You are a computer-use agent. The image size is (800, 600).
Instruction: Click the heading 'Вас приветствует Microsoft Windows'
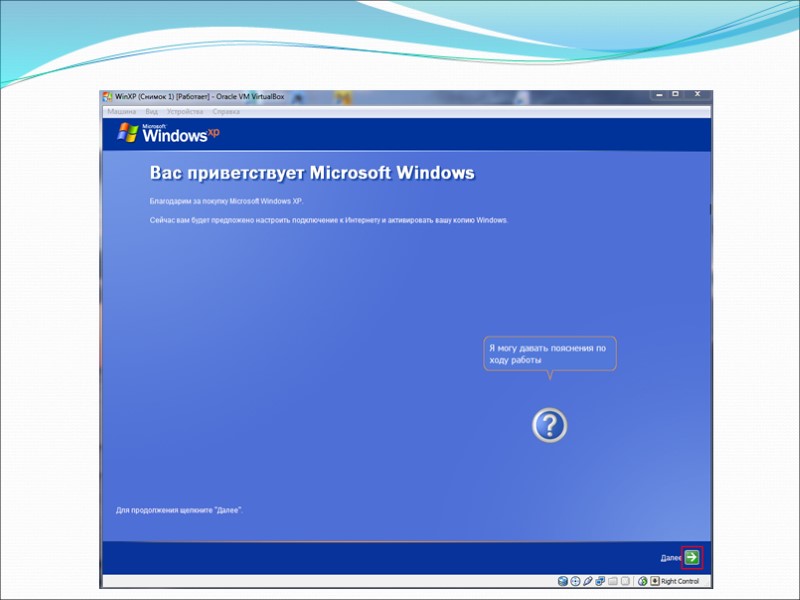click(x=312, y=172)
